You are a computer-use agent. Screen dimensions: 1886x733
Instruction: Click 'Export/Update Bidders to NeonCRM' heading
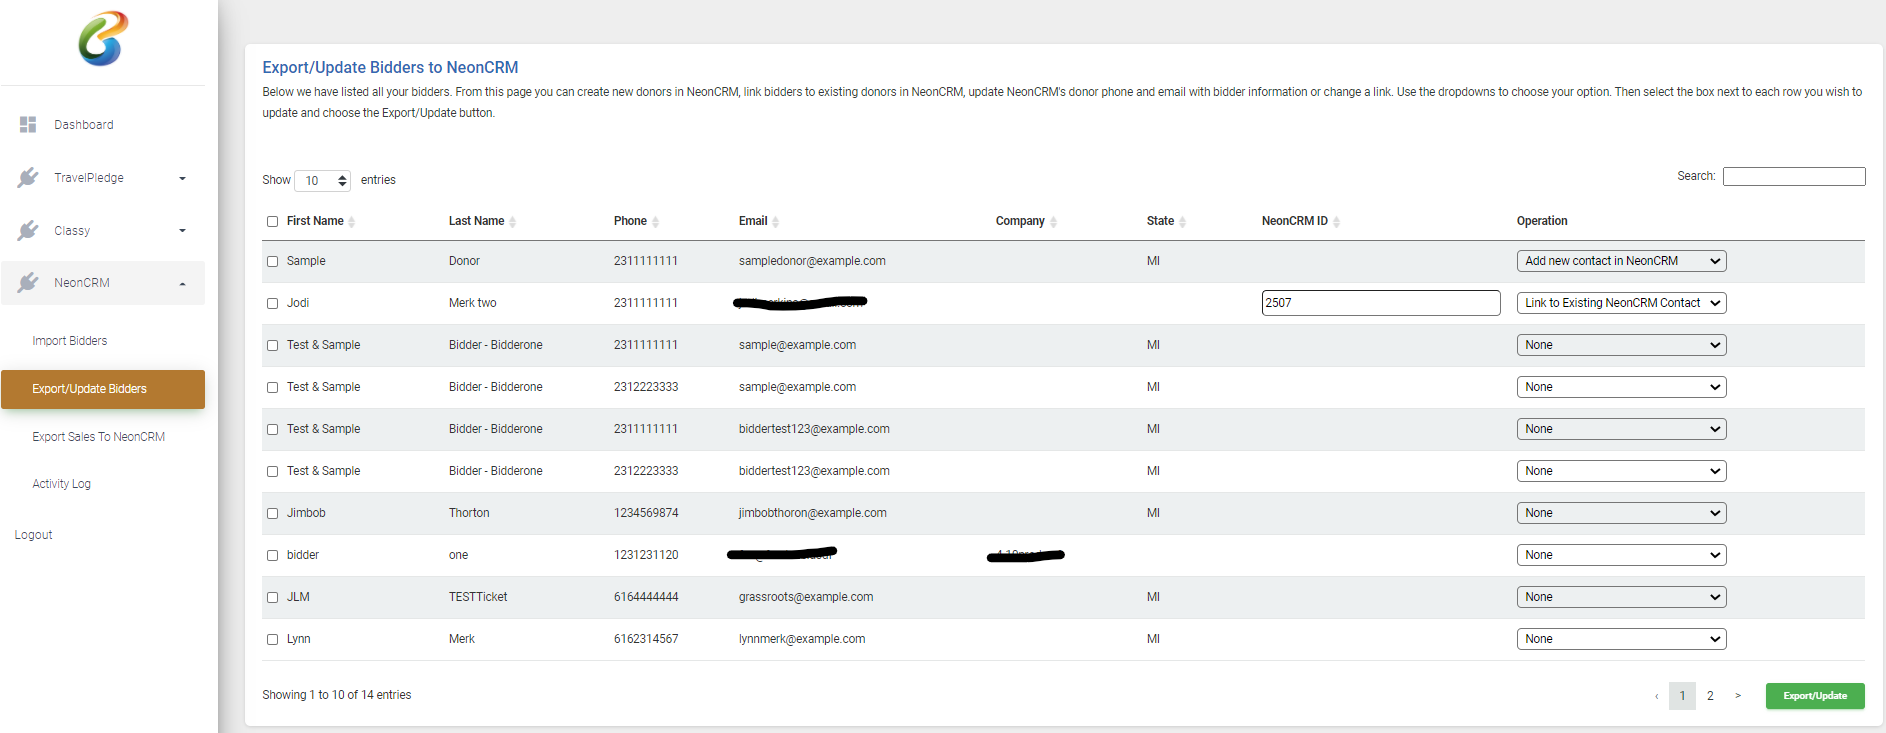point(390,67)
